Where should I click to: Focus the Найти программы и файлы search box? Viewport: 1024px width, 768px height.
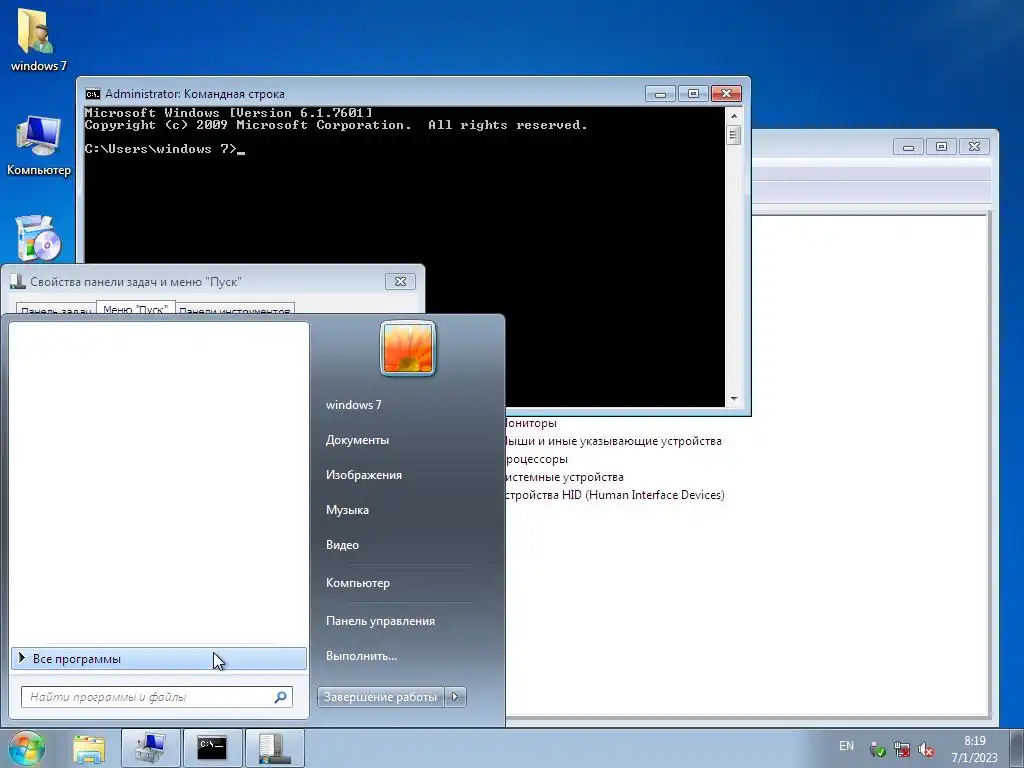[157, 697]
